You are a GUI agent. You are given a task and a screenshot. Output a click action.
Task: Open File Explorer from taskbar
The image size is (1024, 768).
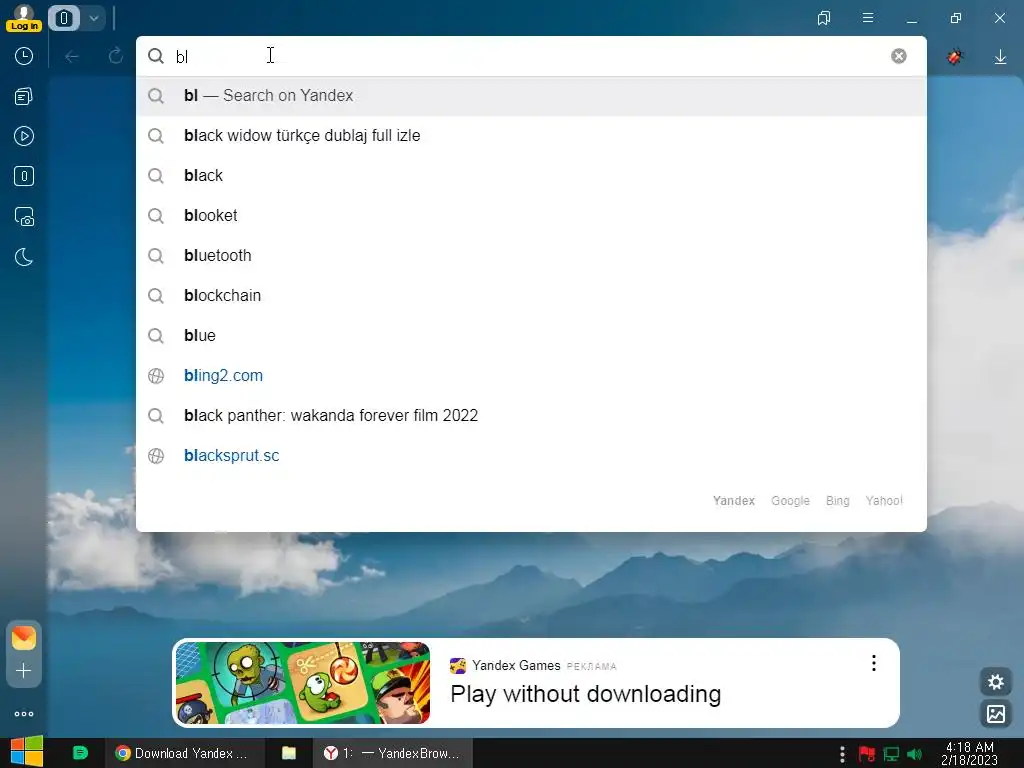[289, 753]
